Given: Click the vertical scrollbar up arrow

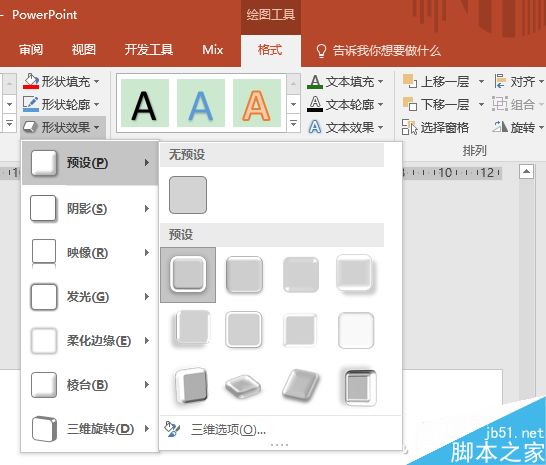Looking at the screenshot, I should click(526, 172).
